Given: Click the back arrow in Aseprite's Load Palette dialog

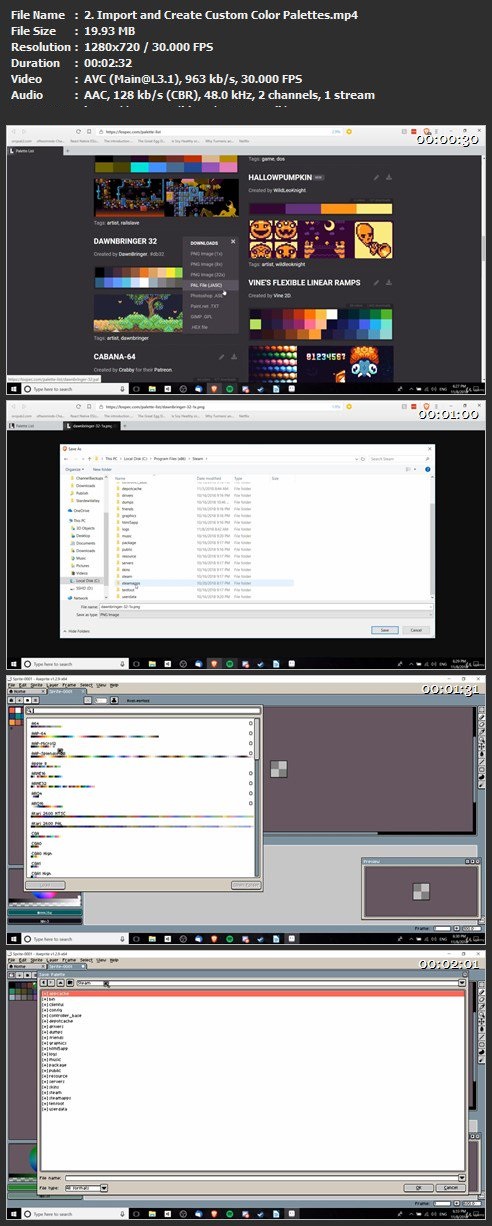Looking at the screenshot, I should 44,984.
